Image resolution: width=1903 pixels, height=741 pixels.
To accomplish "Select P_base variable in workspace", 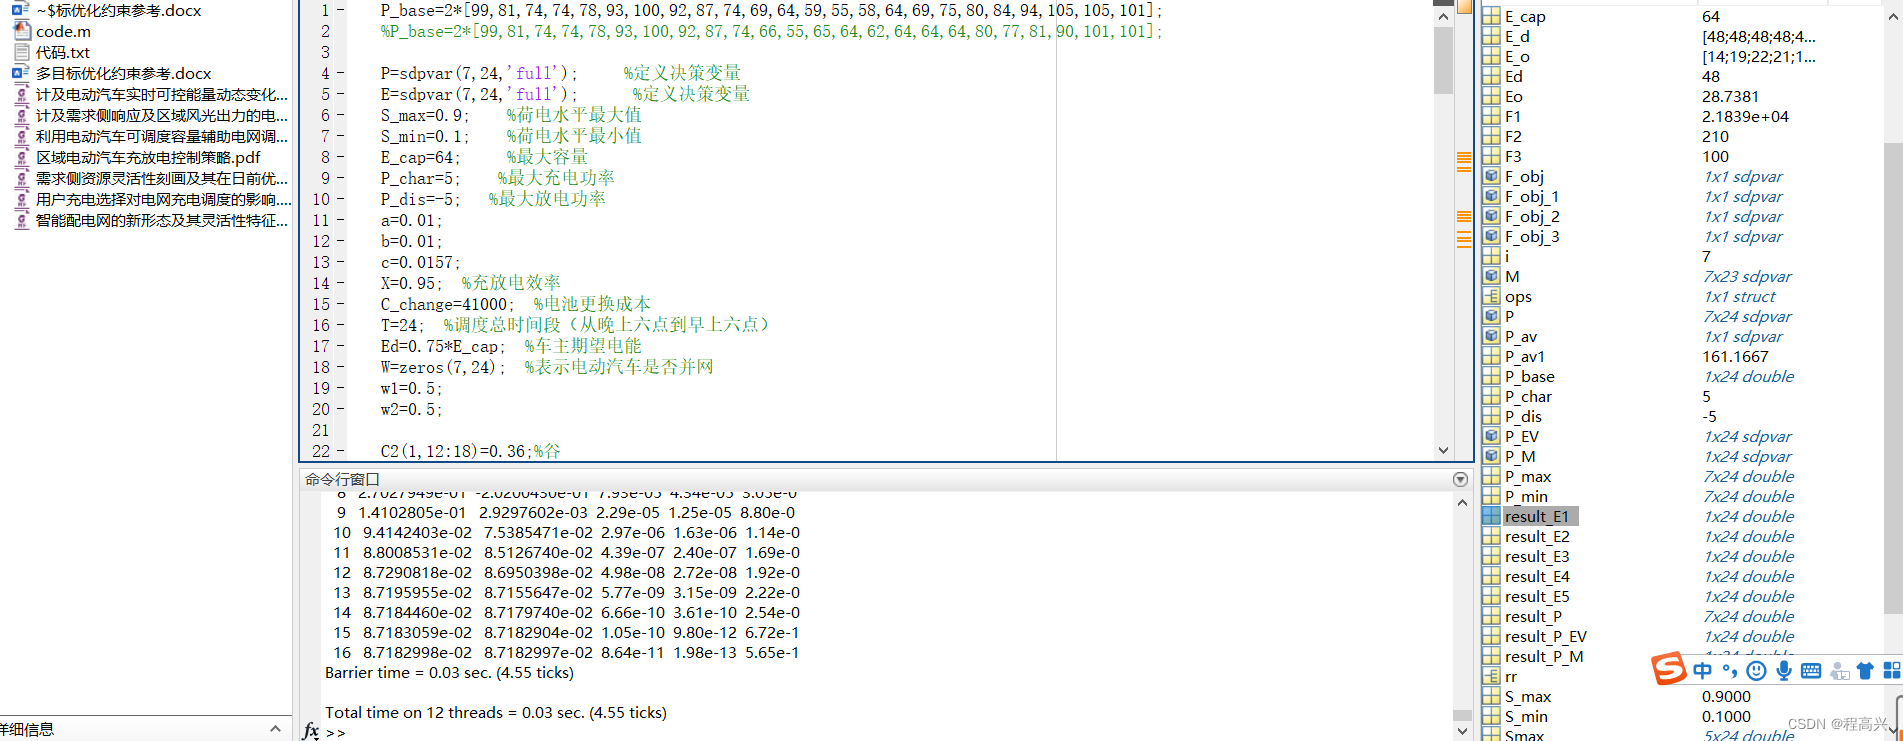I will [x=1529, y=376].
